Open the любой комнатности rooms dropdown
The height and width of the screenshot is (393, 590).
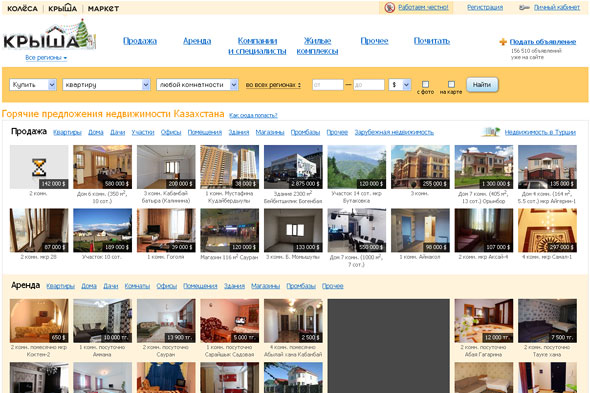coord(197,85)
